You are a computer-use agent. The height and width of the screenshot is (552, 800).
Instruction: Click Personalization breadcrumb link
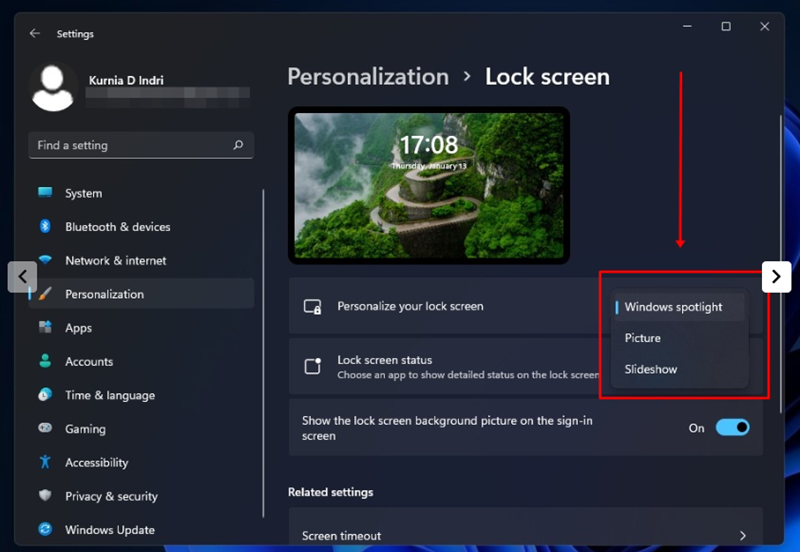click(x=368, y=77)
